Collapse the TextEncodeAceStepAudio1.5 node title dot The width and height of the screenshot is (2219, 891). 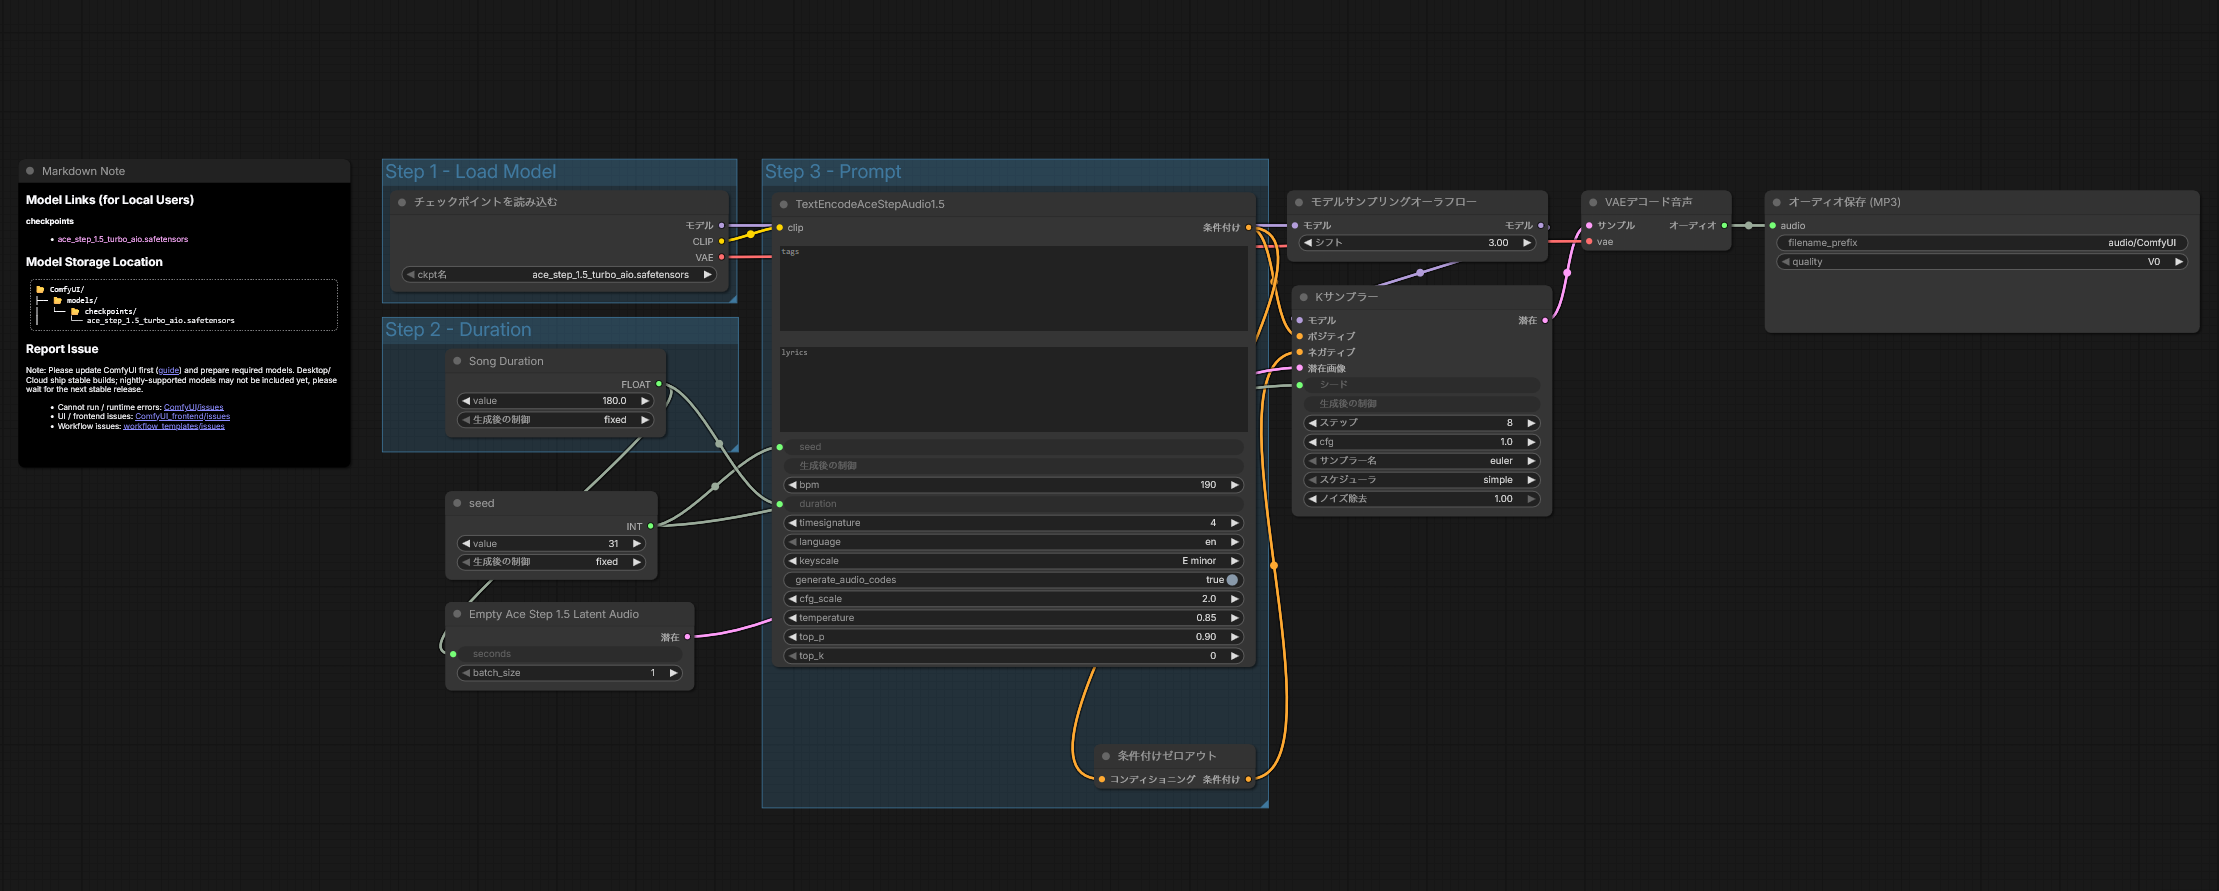coord(784,204)
